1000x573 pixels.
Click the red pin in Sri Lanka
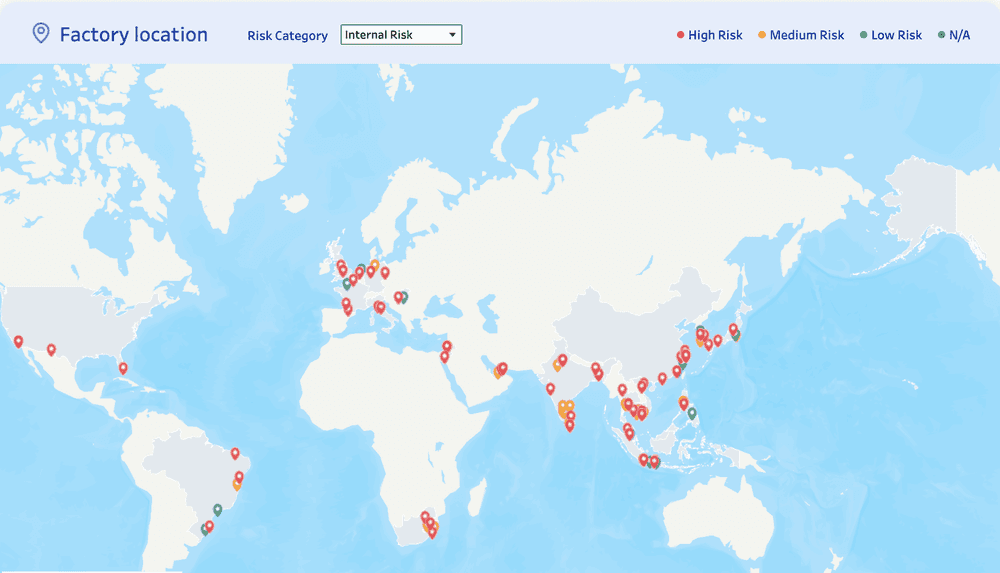(570, 426)
